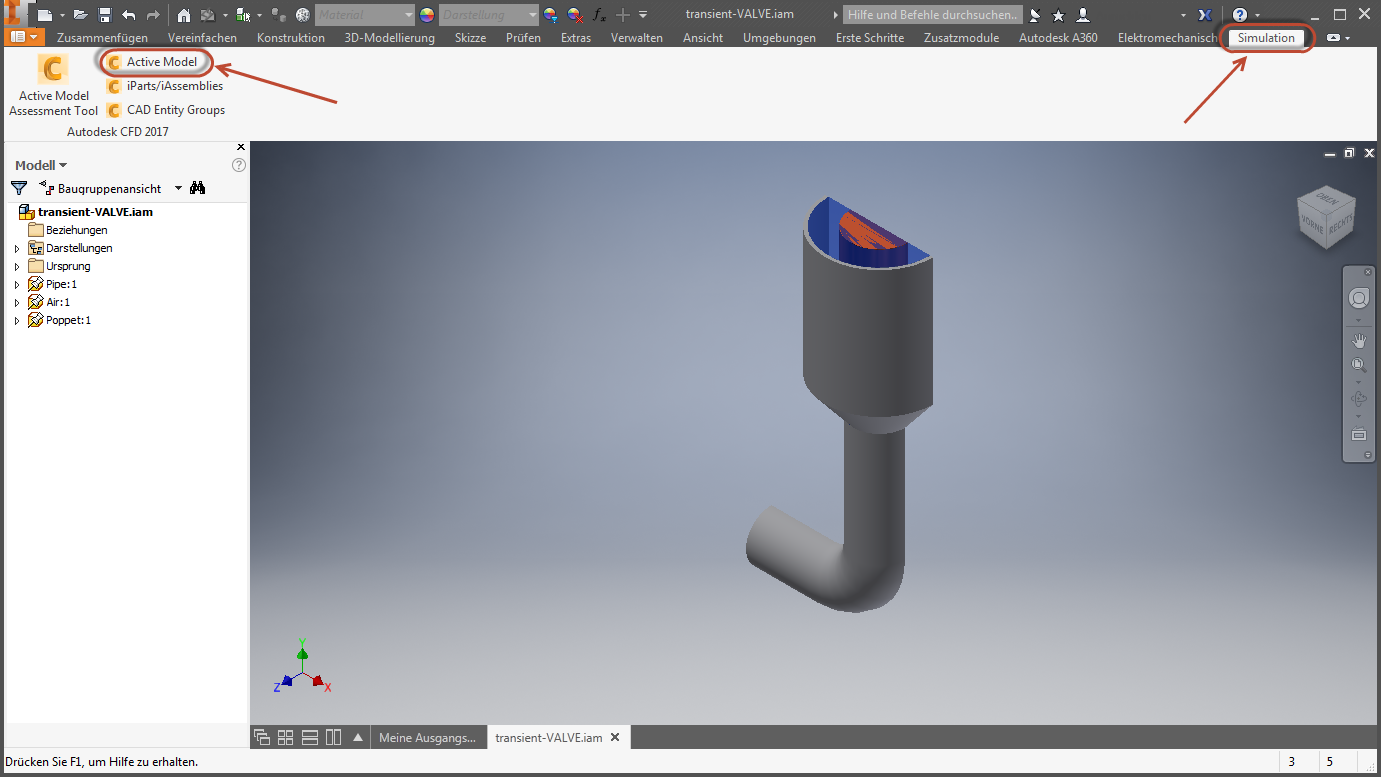
Task: Open the Extras ribbon tab
Action: pos(576,38)
